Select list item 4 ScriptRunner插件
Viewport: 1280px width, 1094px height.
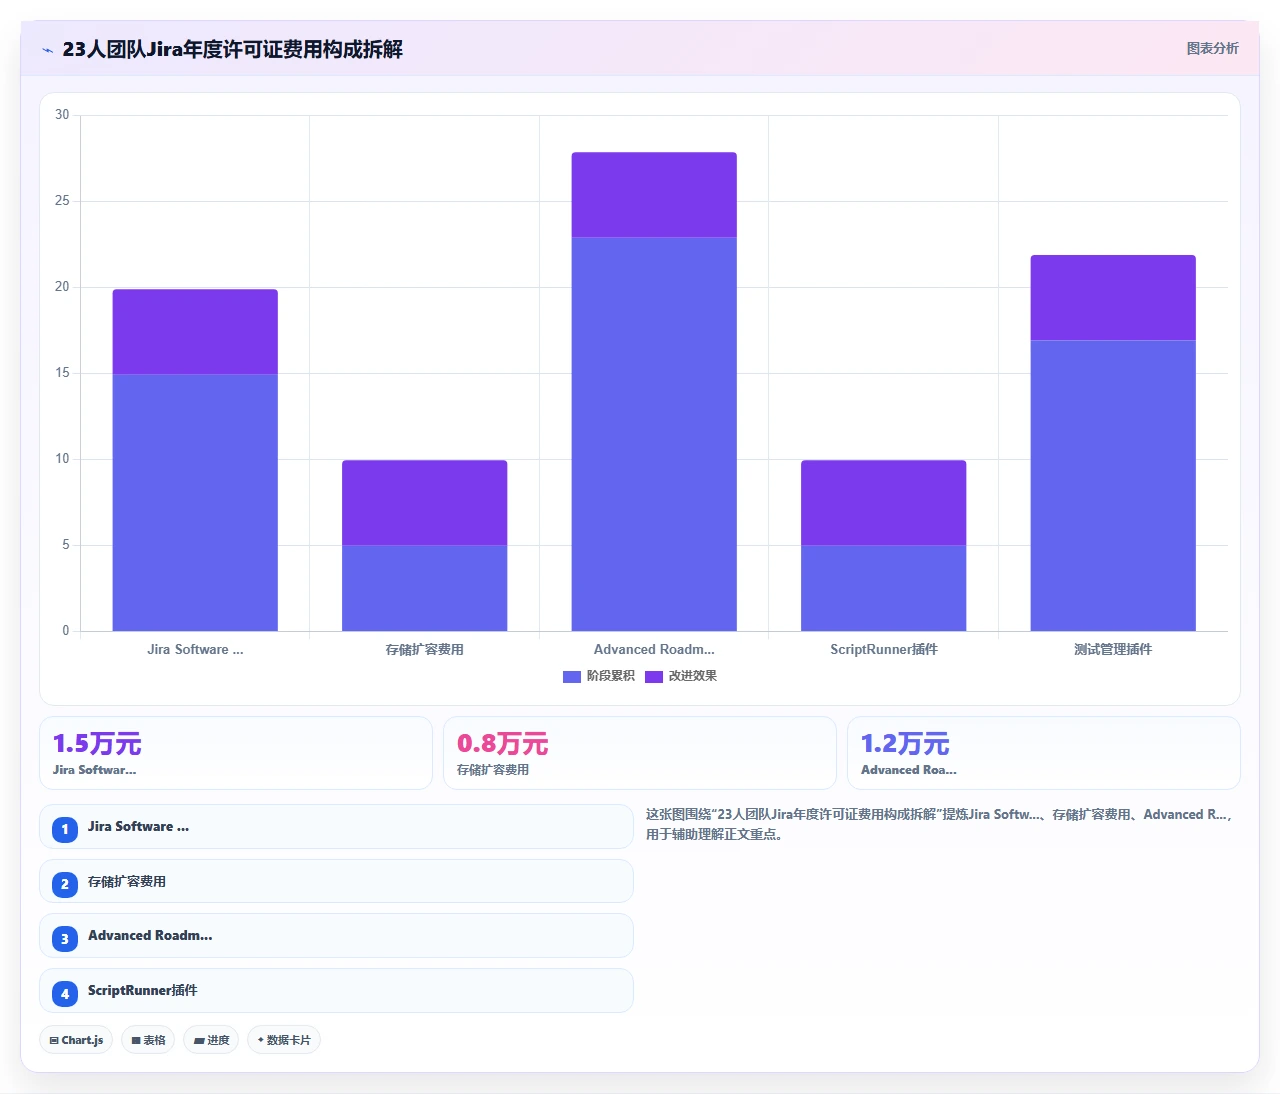pos(336,991)
